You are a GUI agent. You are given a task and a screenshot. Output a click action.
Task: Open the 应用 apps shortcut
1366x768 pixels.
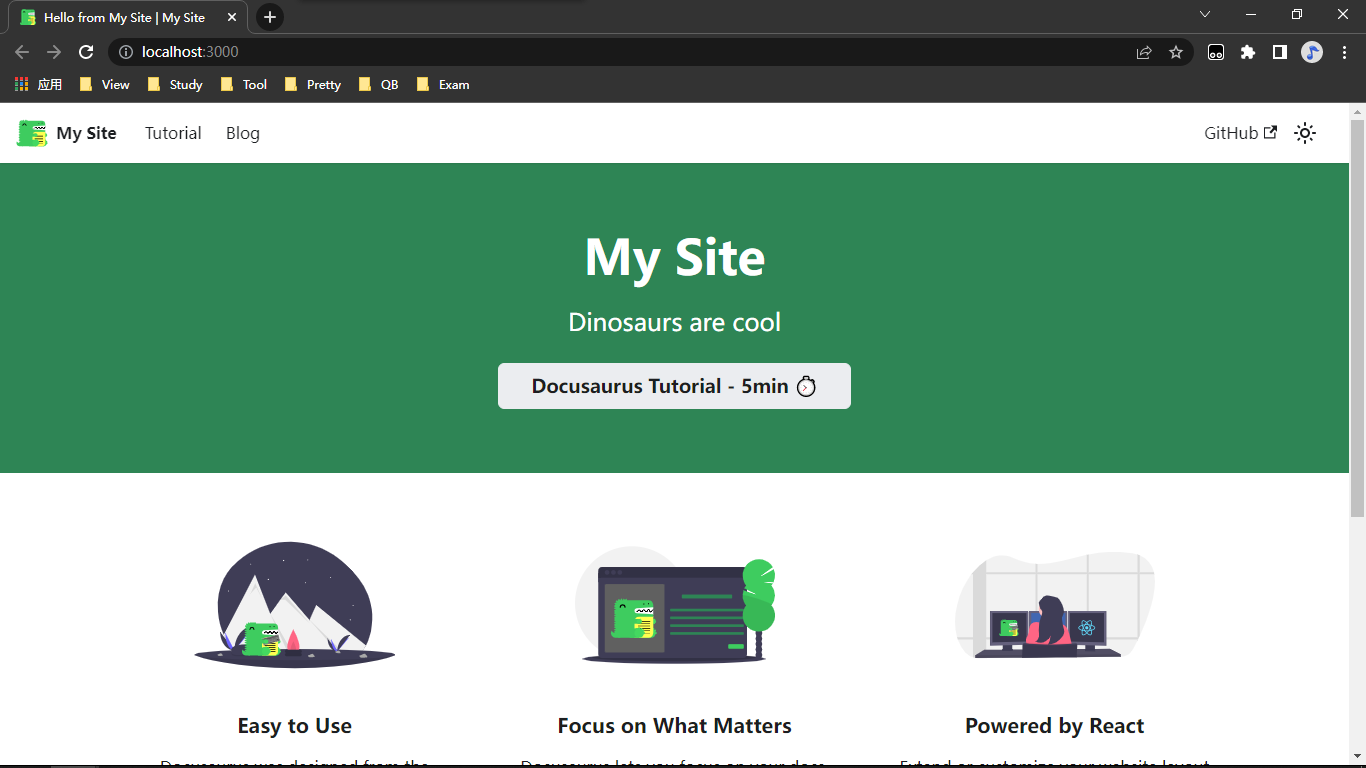click(39, 85)
